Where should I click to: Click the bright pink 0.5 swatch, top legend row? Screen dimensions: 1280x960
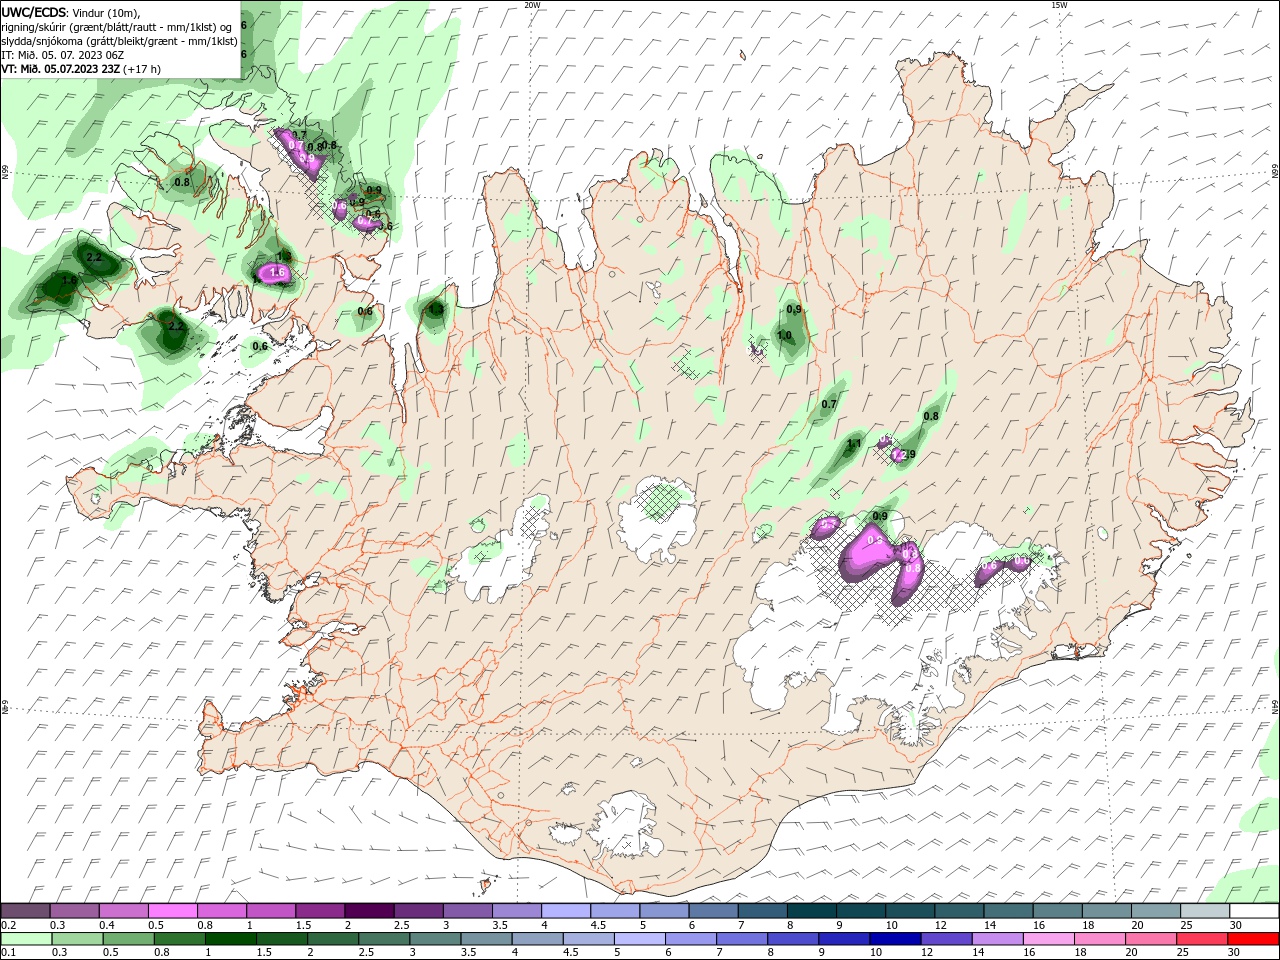[172, 911]
